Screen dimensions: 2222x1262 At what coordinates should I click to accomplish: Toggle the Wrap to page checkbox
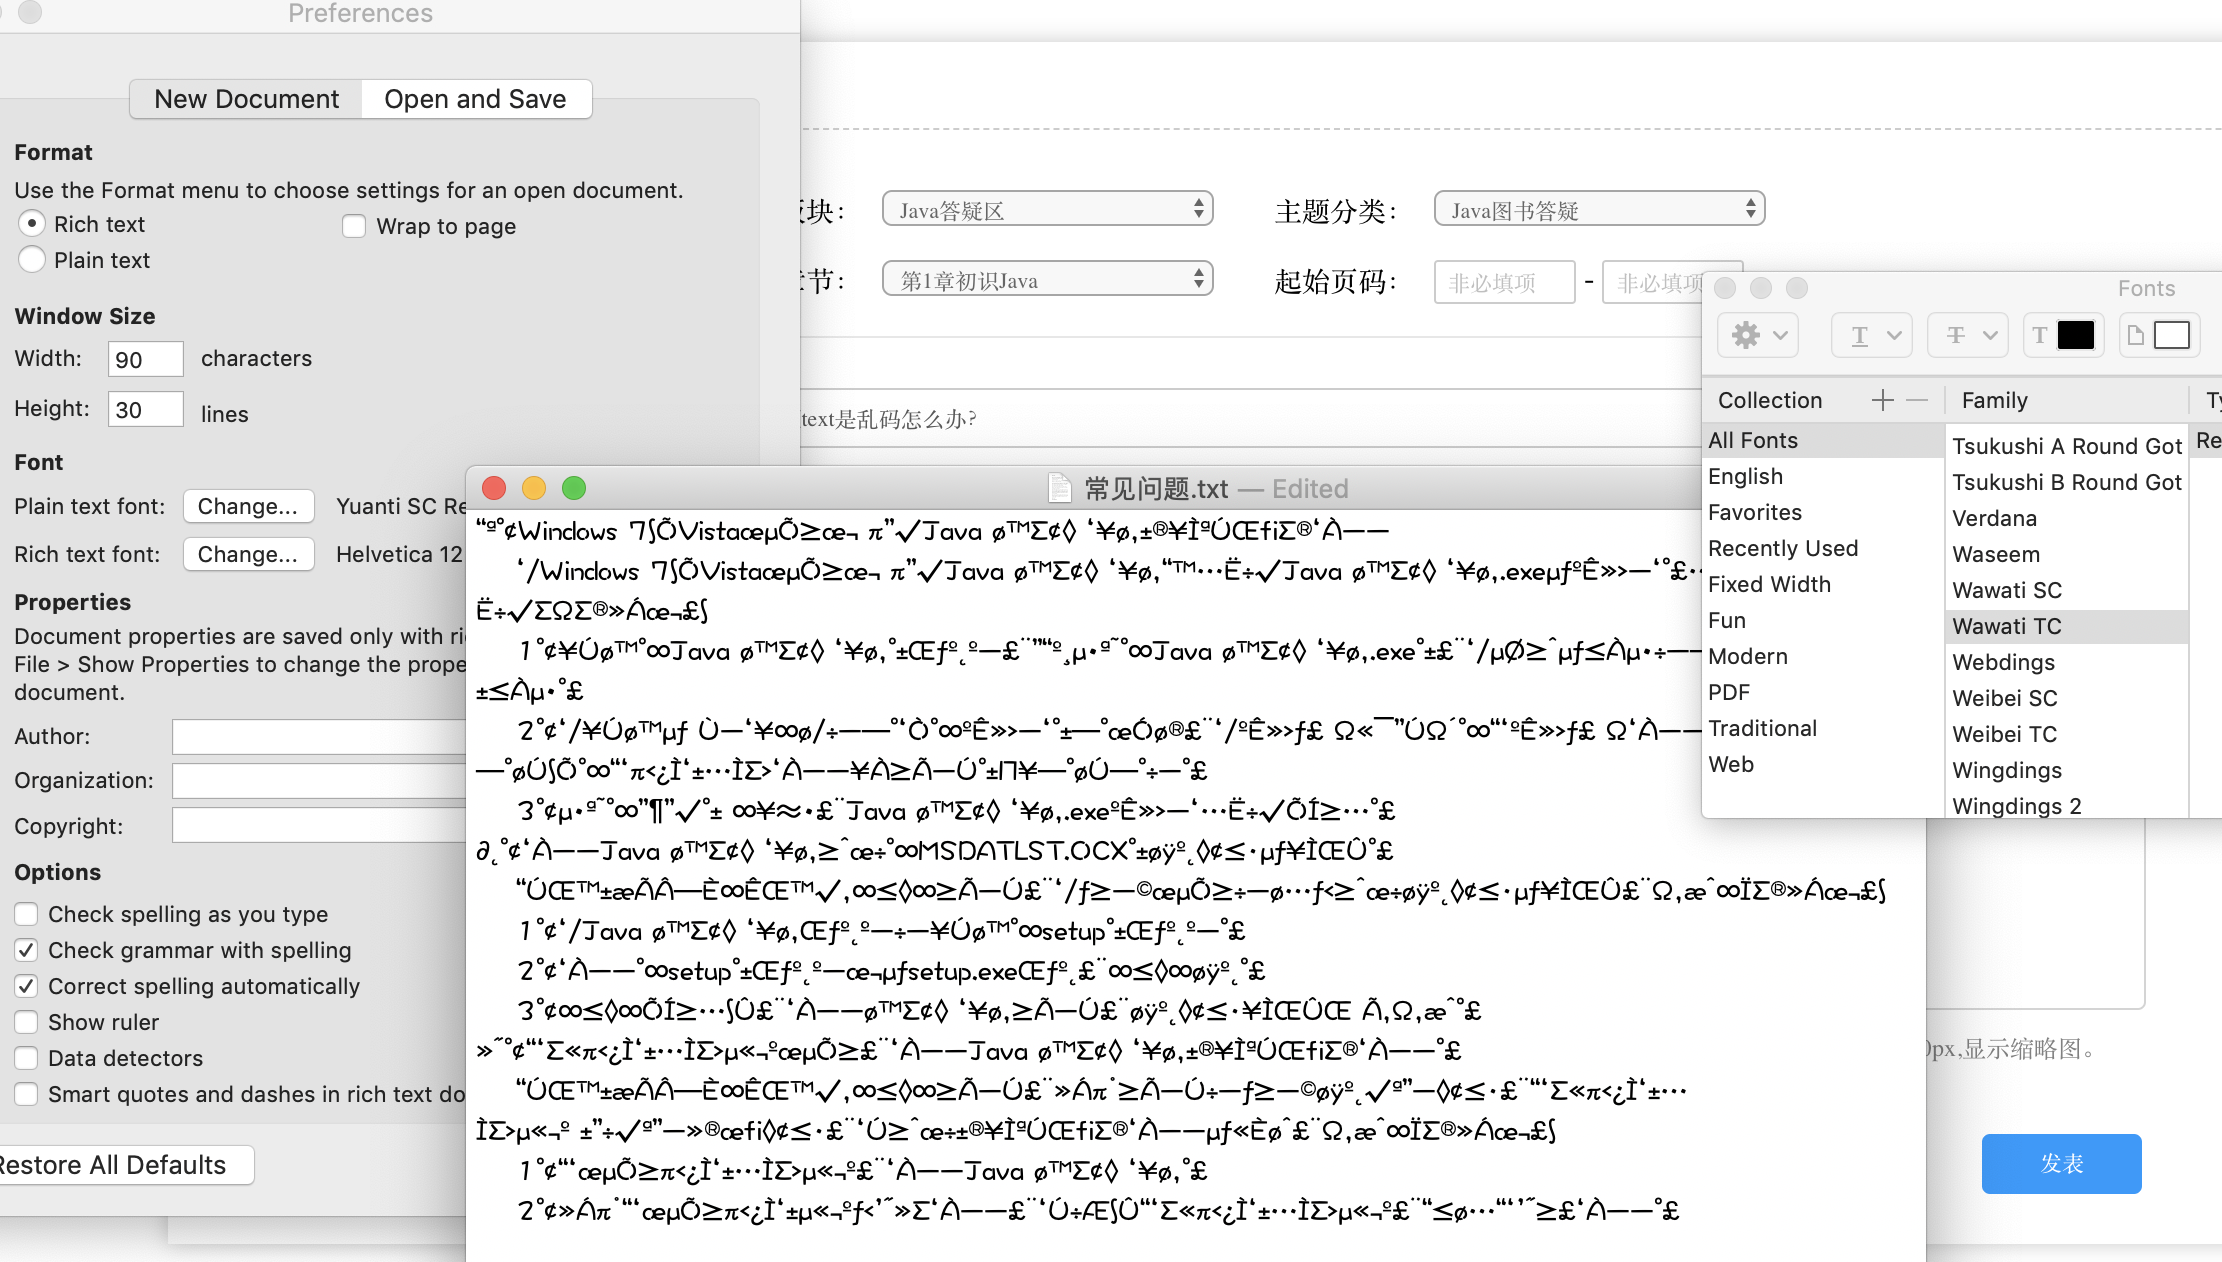354,226
